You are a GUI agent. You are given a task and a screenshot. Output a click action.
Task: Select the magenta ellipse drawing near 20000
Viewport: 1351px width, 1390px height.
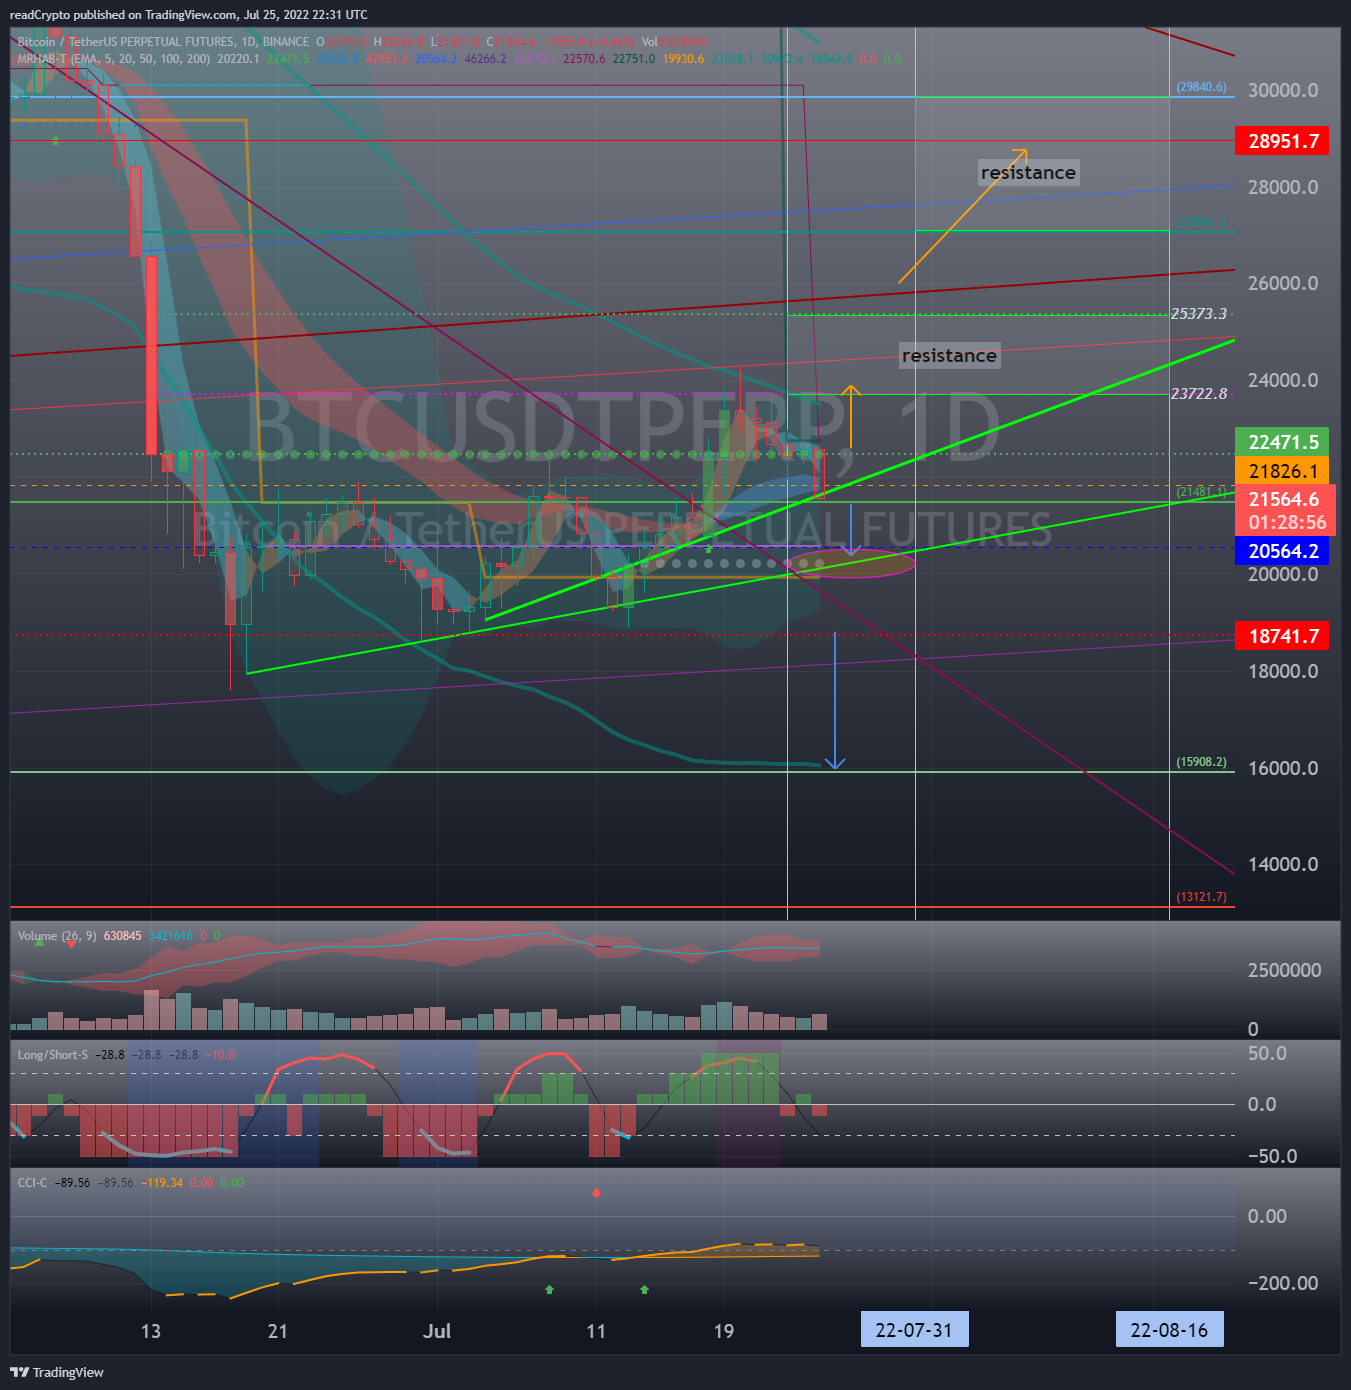coord(851,563)
